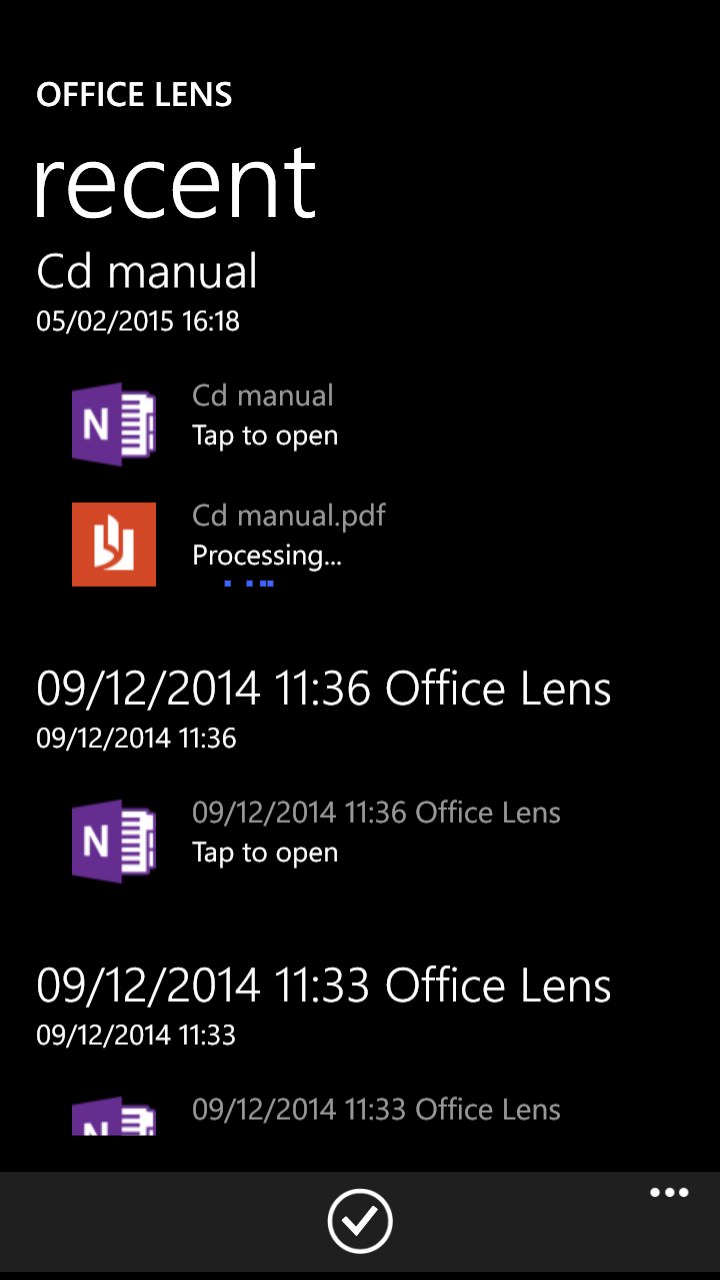Tap 'Tap to open' under 11:36 Office Lens
This screenshot has width=720, height=1280.
(x=265, y=853)
